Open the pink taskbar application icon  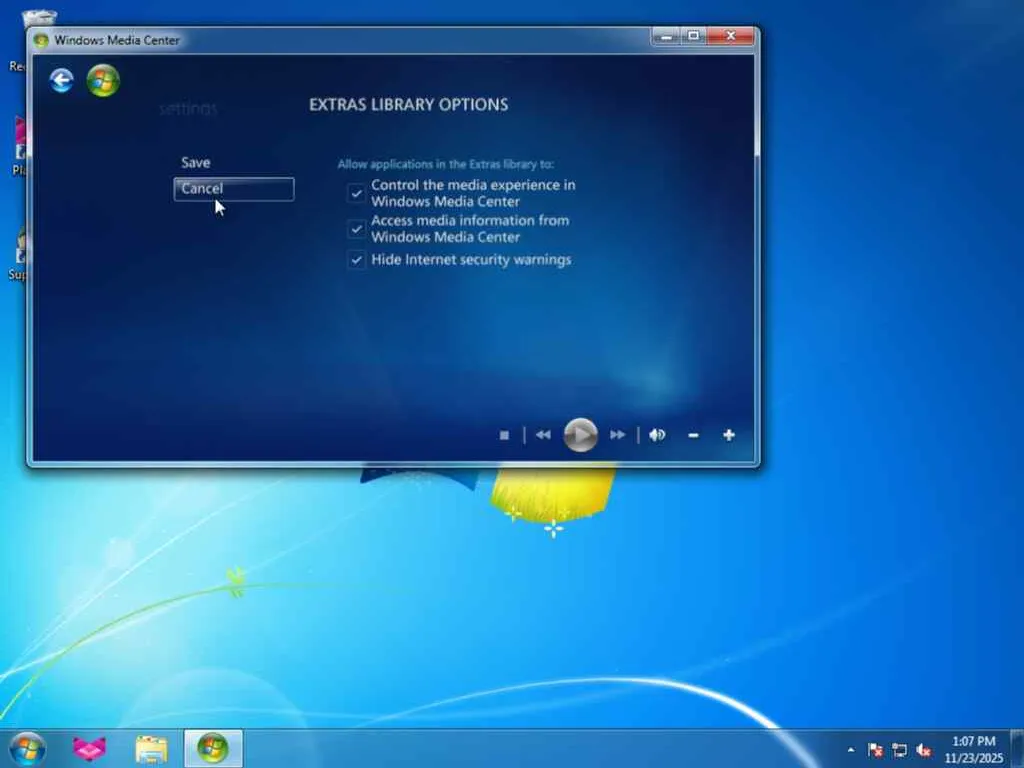tap(89, 748)
